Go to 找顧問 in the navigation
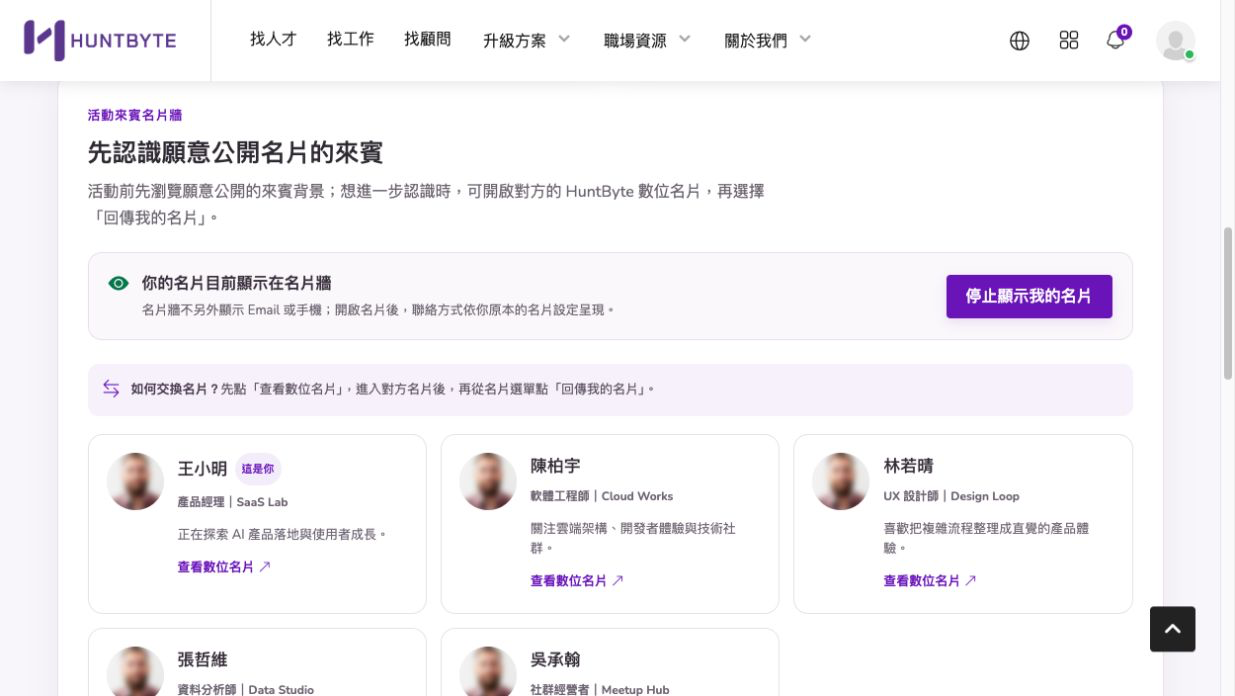Screen dimensions: 1235x696 pos(428,39)
